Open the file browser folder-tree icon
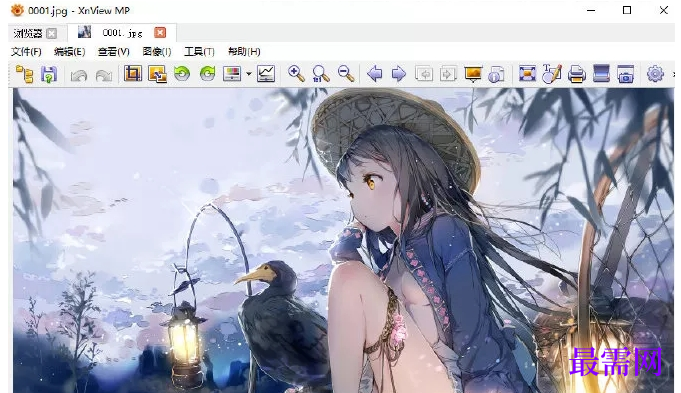 coord(24,74)
